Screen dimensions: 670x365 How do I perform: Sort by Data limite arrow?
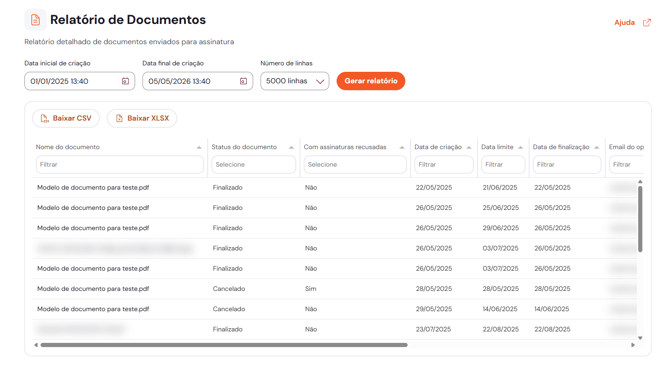point(520,147)
